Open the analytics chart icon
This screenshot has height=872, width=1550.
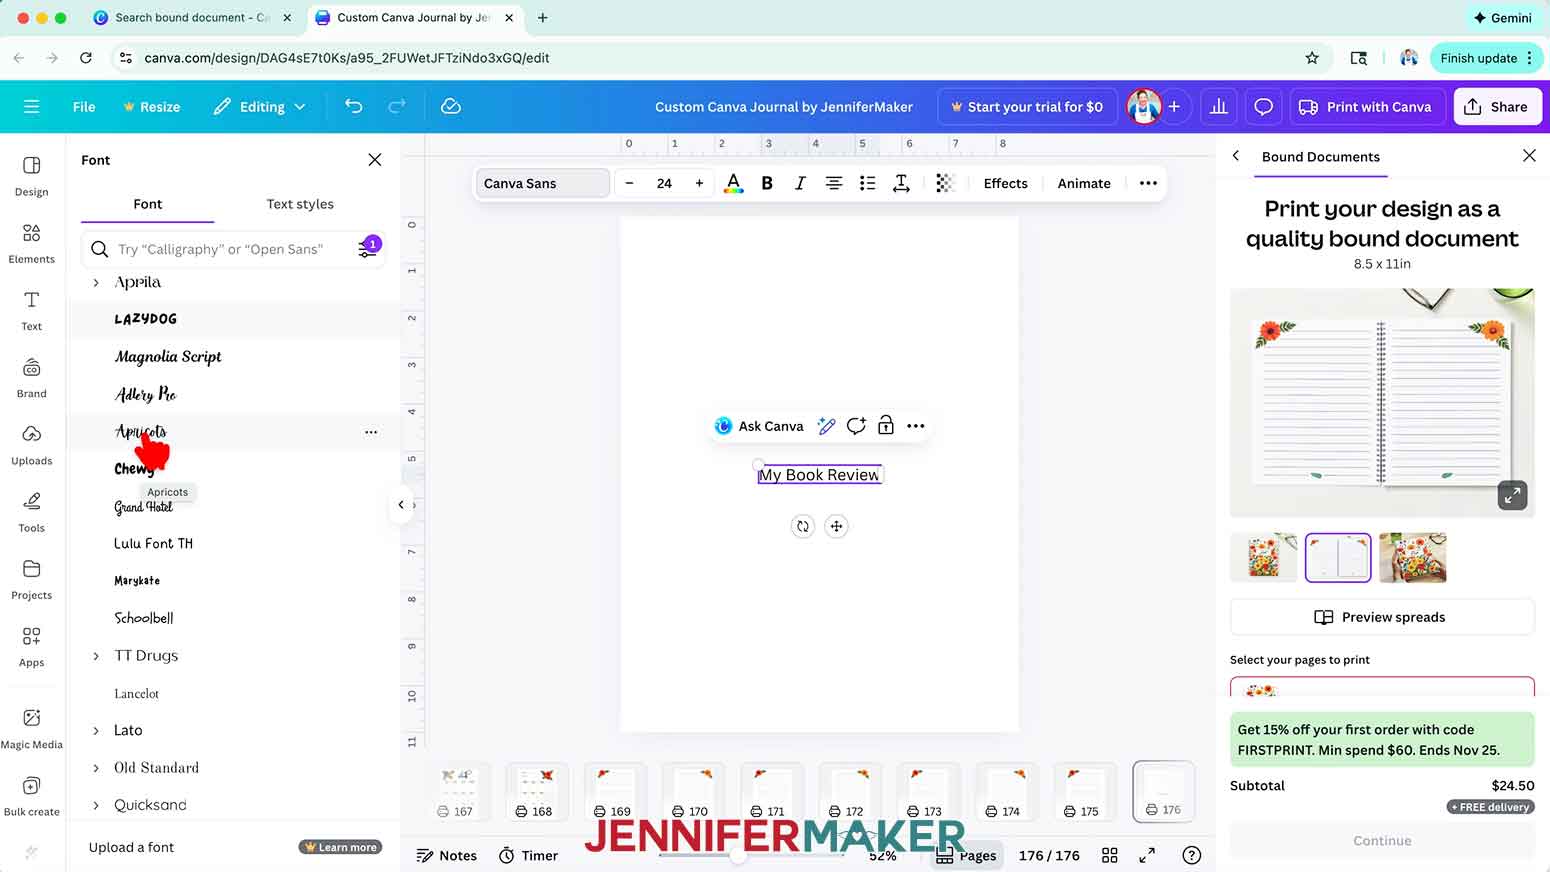(x=1218, y=106)
